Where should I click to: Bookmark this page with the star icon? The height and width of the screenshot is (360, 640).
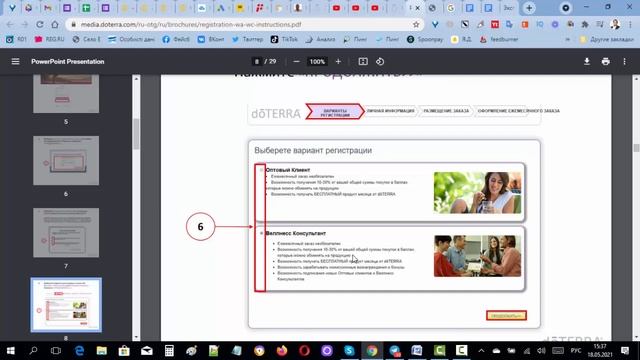click(x=416, y=24)
